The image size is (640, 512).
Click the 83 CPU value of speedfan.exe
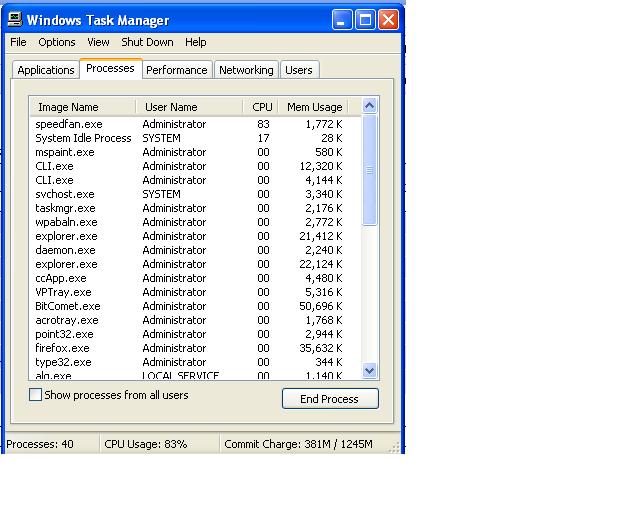click(263, 124)
